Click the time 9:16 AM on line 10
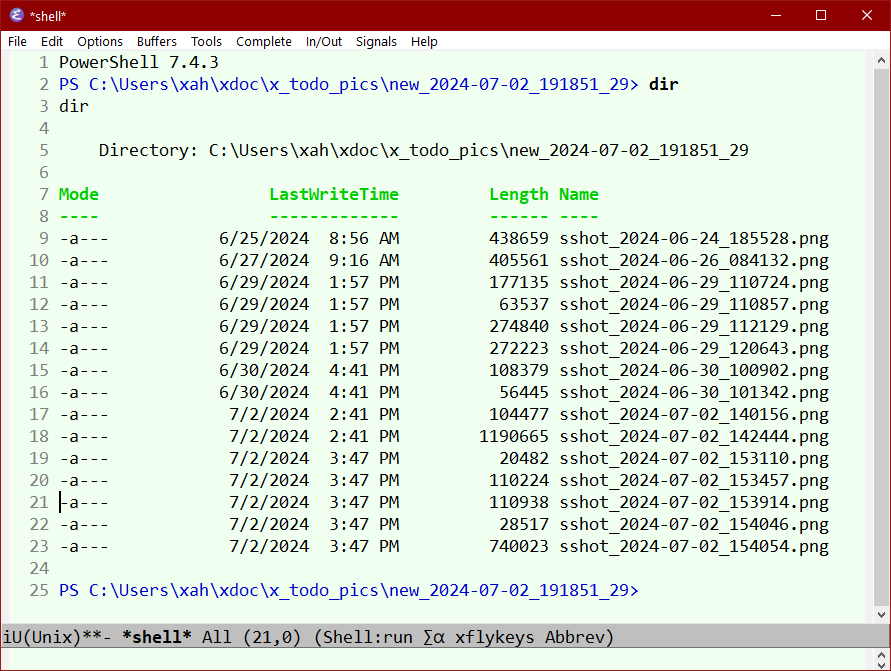 tap(364, 260)
